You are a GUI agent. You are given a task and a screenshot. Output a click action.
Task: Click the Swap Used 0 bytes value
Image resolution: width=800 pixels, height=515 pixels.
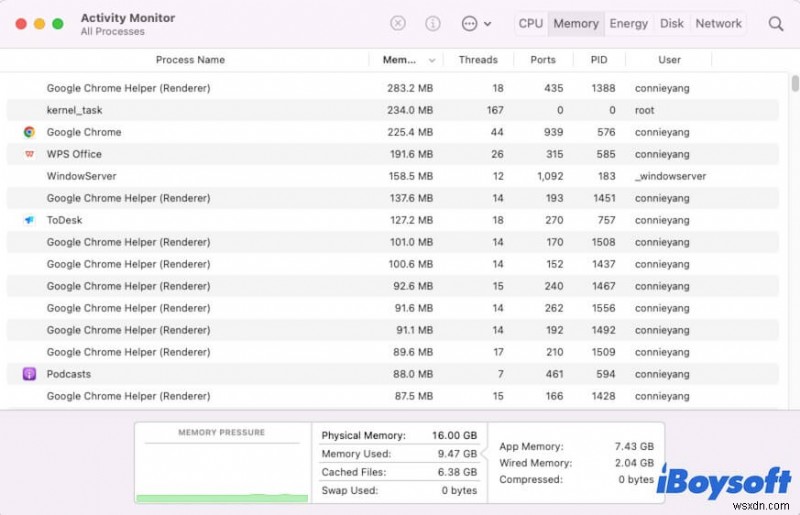(x=459, y=491)
